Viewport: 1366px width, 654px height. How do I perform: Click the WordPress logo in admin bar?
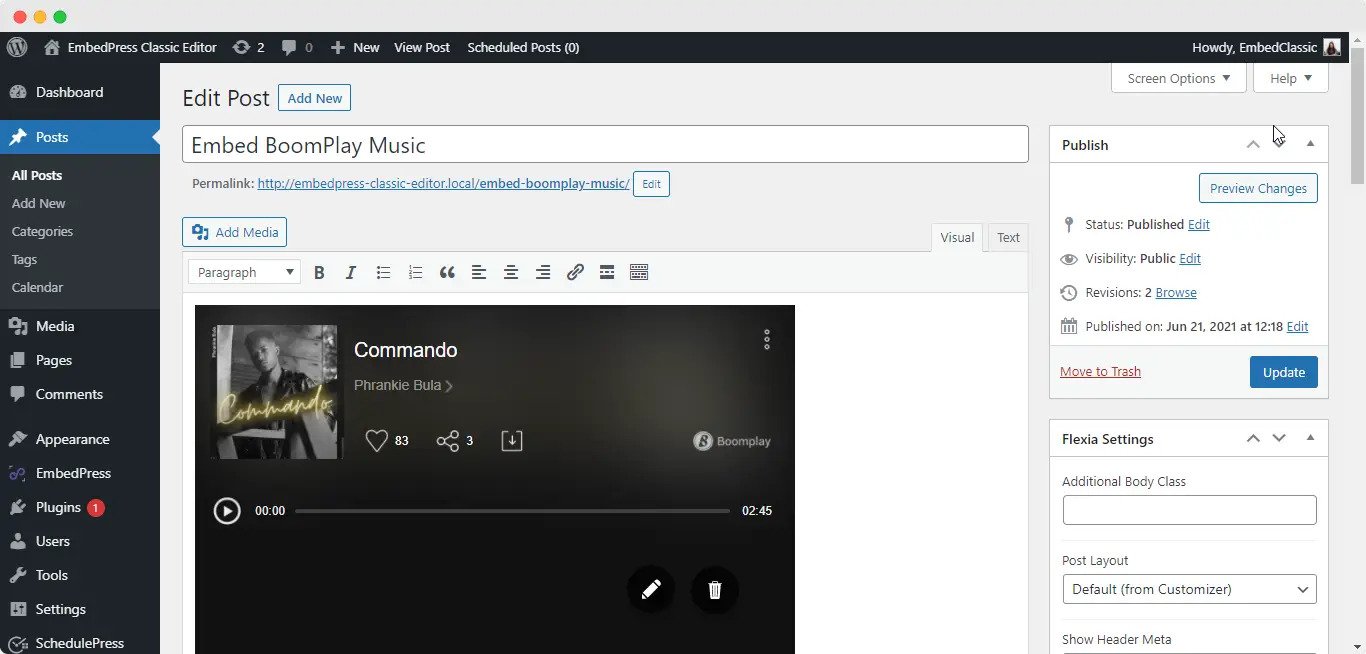[17, 47]
